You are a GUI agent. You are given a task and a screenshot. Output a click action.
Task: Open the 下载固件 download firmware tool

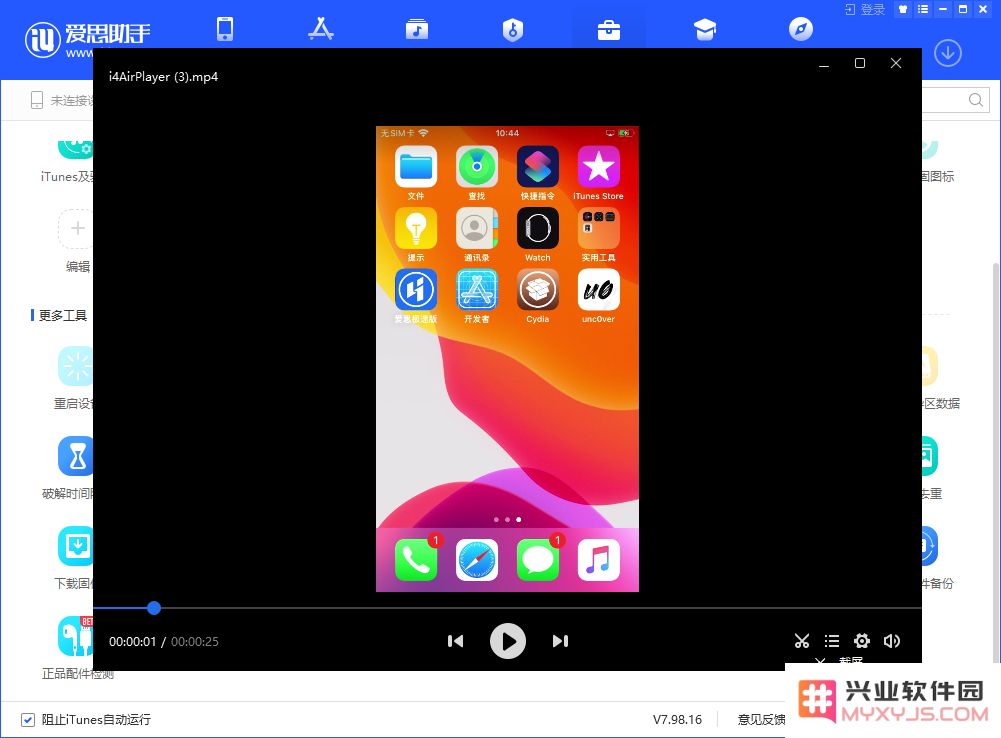[75, 546]
